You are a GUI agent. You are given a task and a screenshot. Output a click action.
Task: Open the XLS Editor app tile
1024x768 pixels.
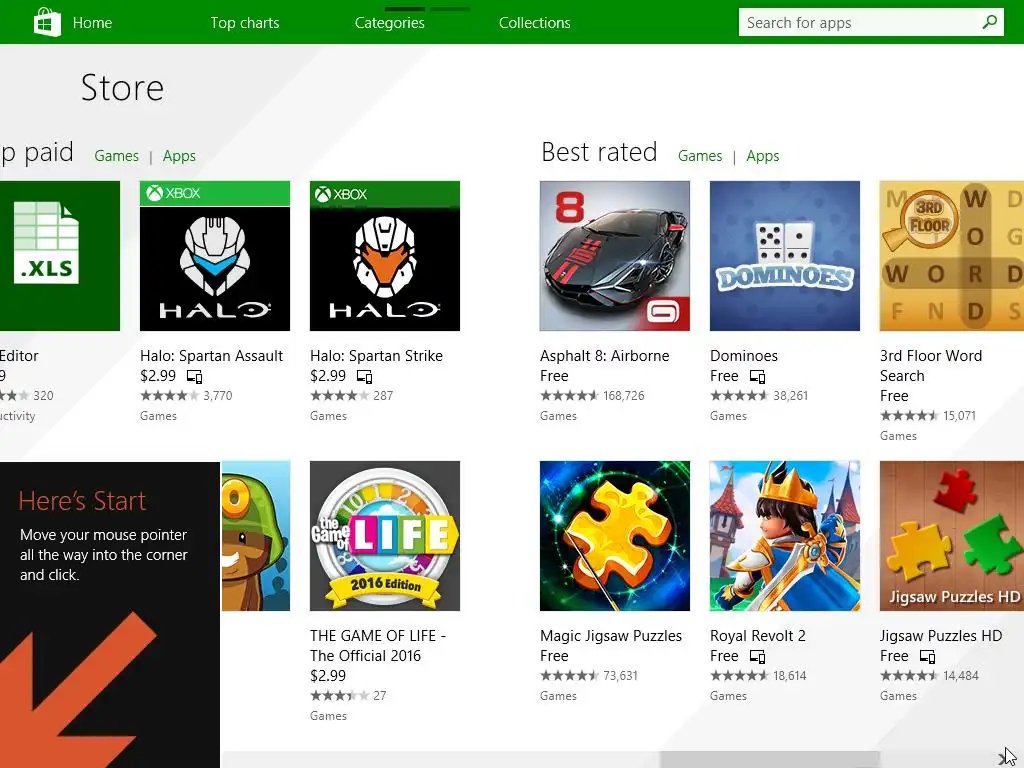point(59,256)
